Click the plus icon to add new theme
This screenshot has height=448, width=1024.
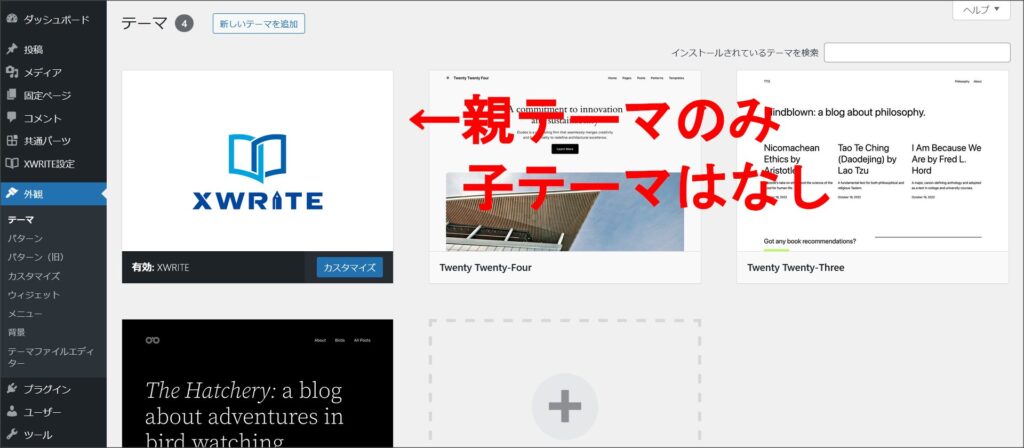click(565, 406)
